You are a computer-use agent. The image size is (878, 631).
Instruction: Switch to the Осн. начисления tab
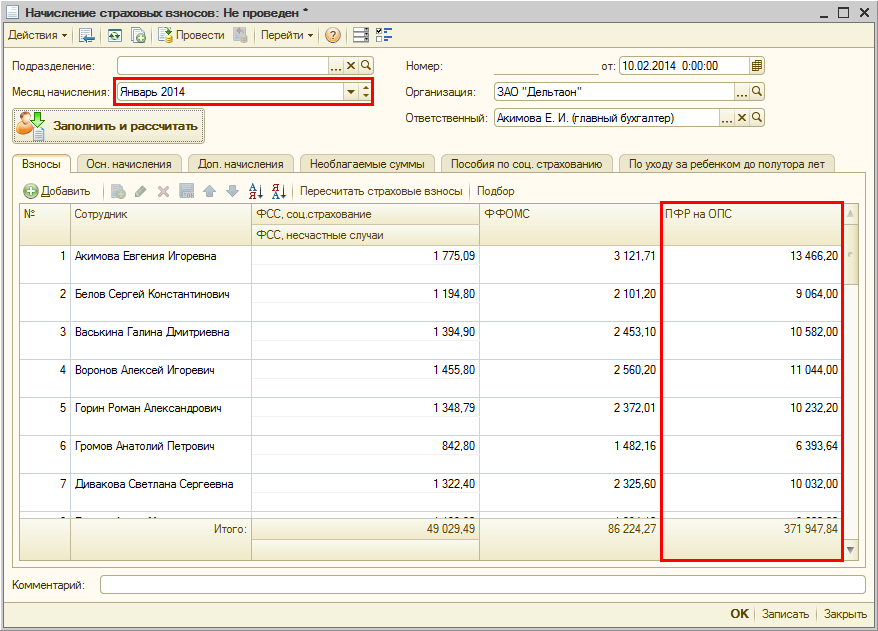tap(129, 164)
